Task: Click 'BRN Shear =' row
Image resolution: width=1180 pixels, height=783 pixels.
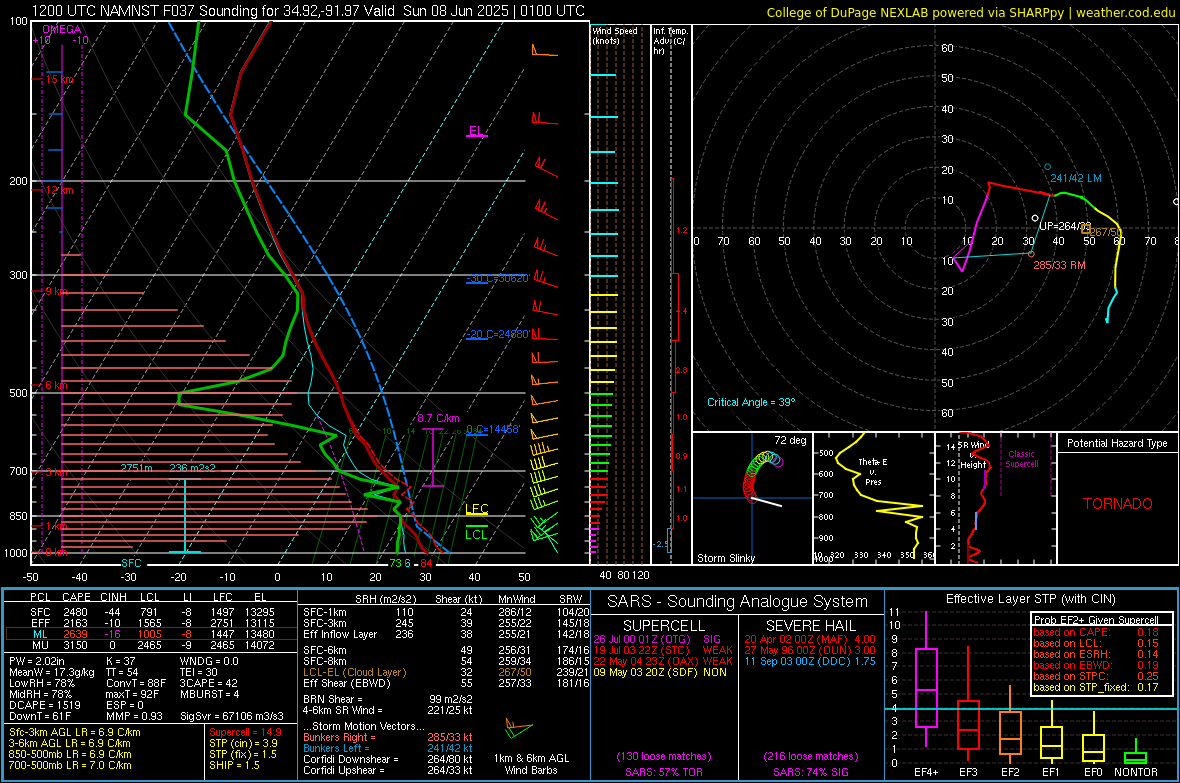Action: [388, 699]
